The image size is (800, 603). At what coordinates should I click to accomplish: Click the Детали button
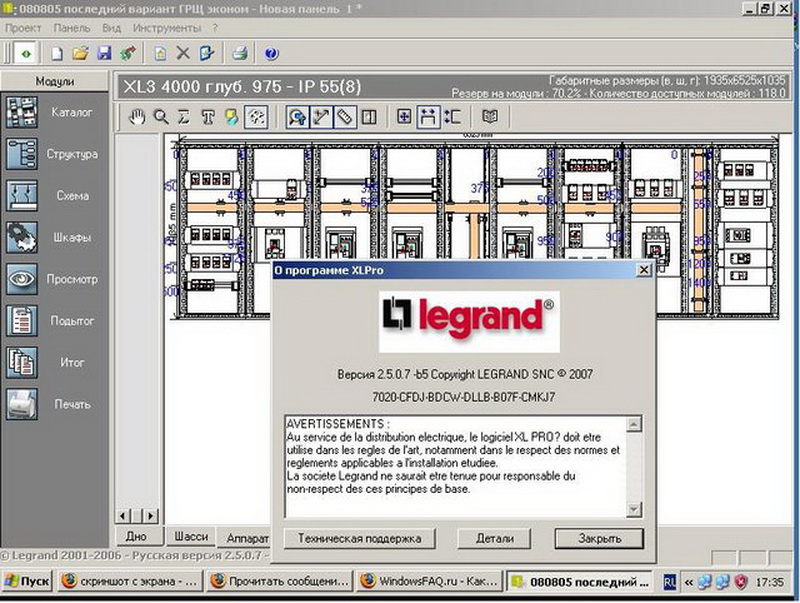coord(494,539)
